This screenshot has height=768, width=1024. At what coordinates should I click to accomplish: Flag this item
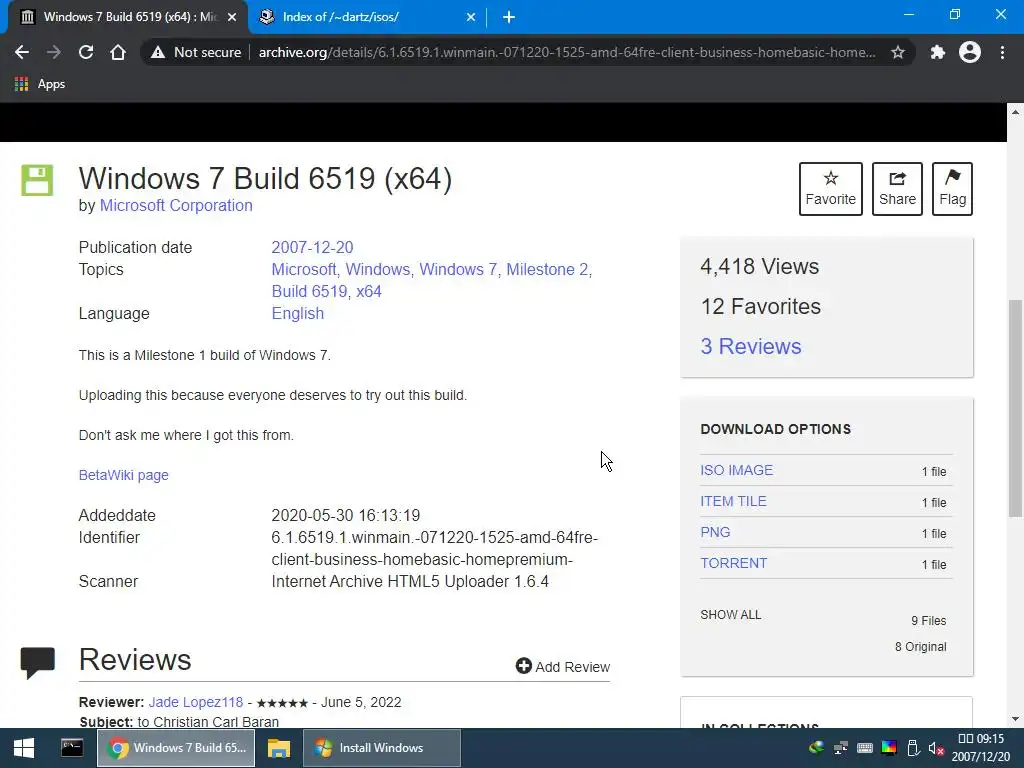pos(952,189)
